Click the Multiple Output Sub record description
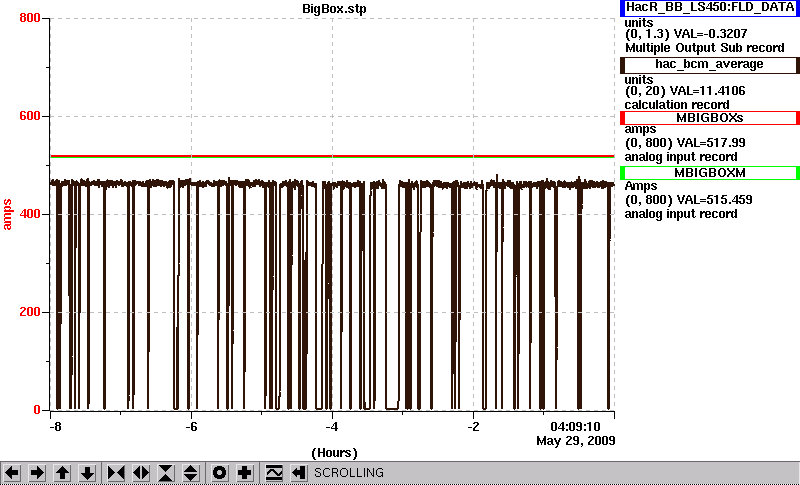Image resolution: width=800 pixels, height=485 pixels. (705, 48)
